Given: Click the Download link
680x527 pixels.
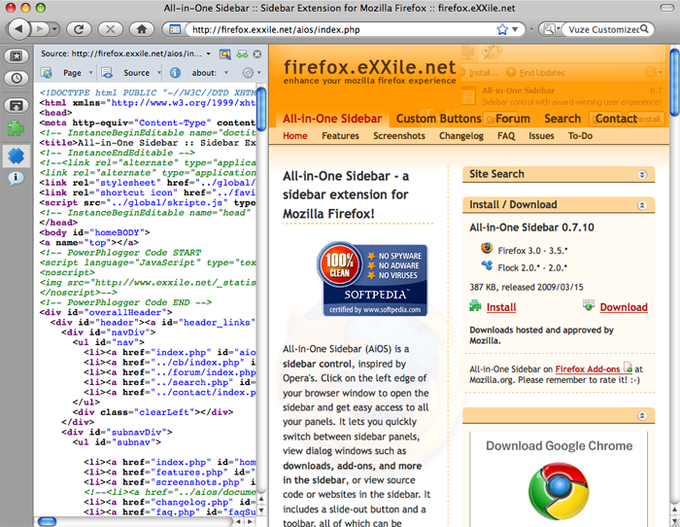Looking at the screenshot, I should [624, 307].
